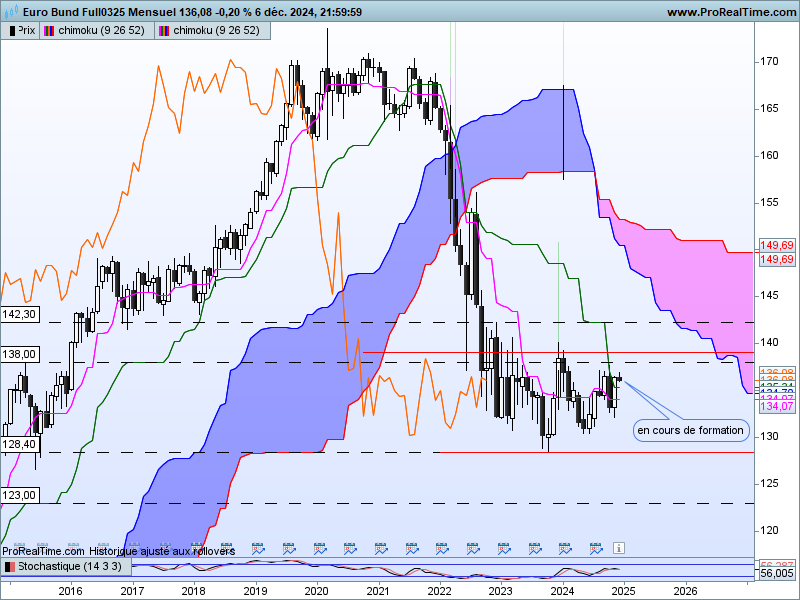Image resolution: width=800 pixels, height=600 pixels.
Task: Select the Prix label tab
Action: tap(20, 31)
